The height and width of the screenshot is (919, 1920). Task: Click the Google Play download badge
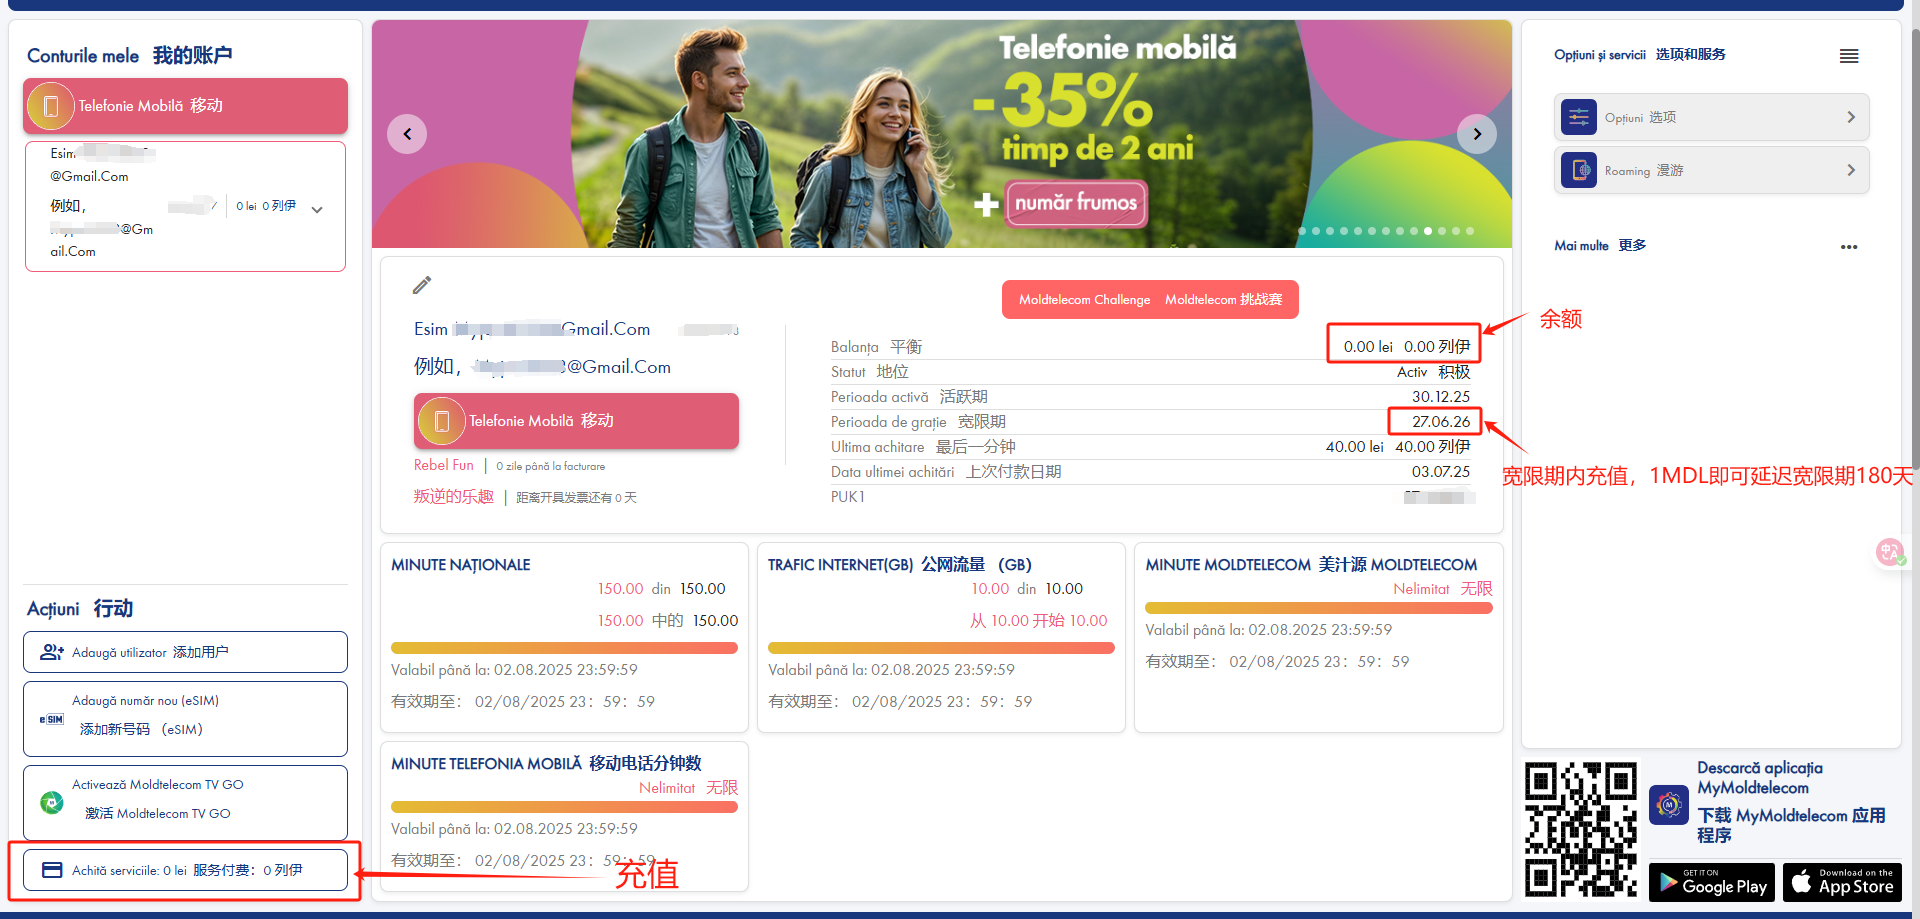tap(1712, 882)
